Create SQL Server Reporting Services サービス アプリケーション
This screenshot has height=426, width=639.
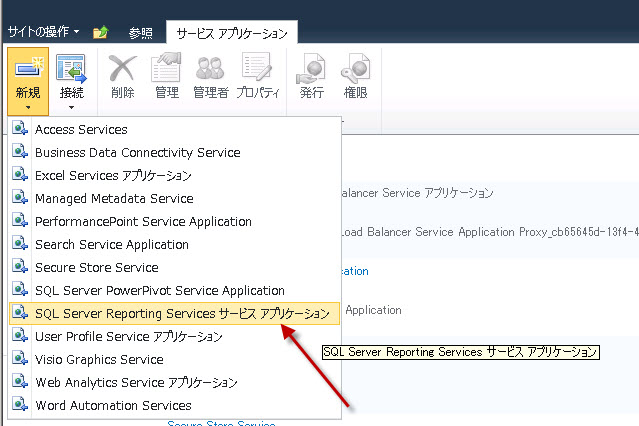point(174,313)
